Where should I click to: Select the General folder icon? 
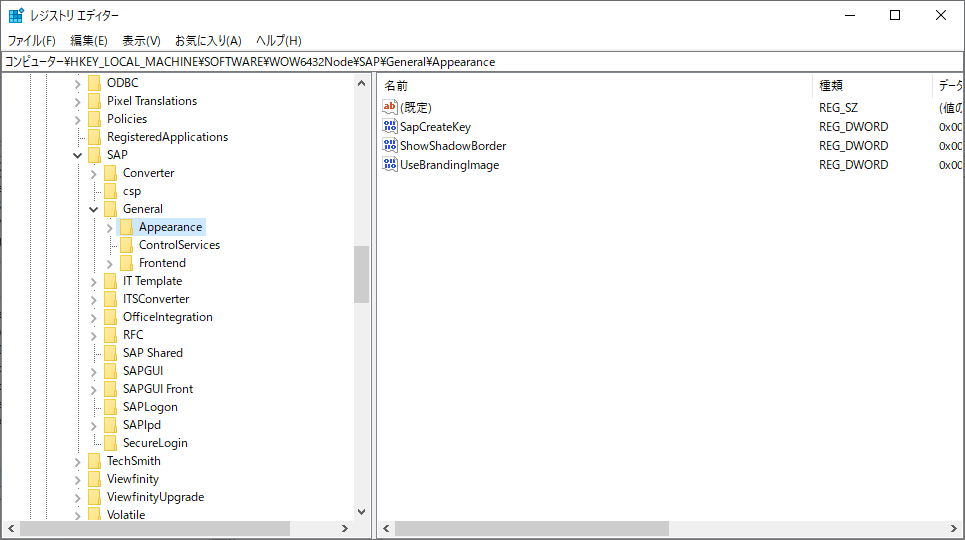coord(110,209)
